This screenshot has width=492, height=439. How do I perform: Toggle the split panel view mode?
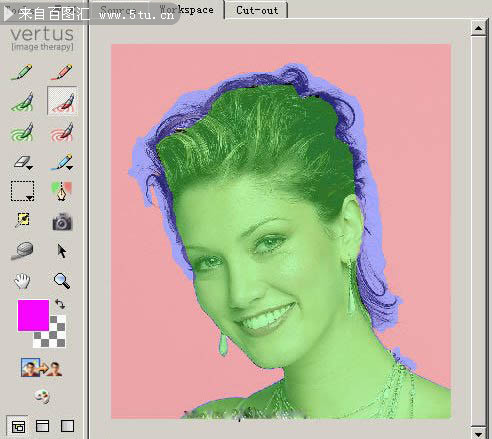coord(42,426)
